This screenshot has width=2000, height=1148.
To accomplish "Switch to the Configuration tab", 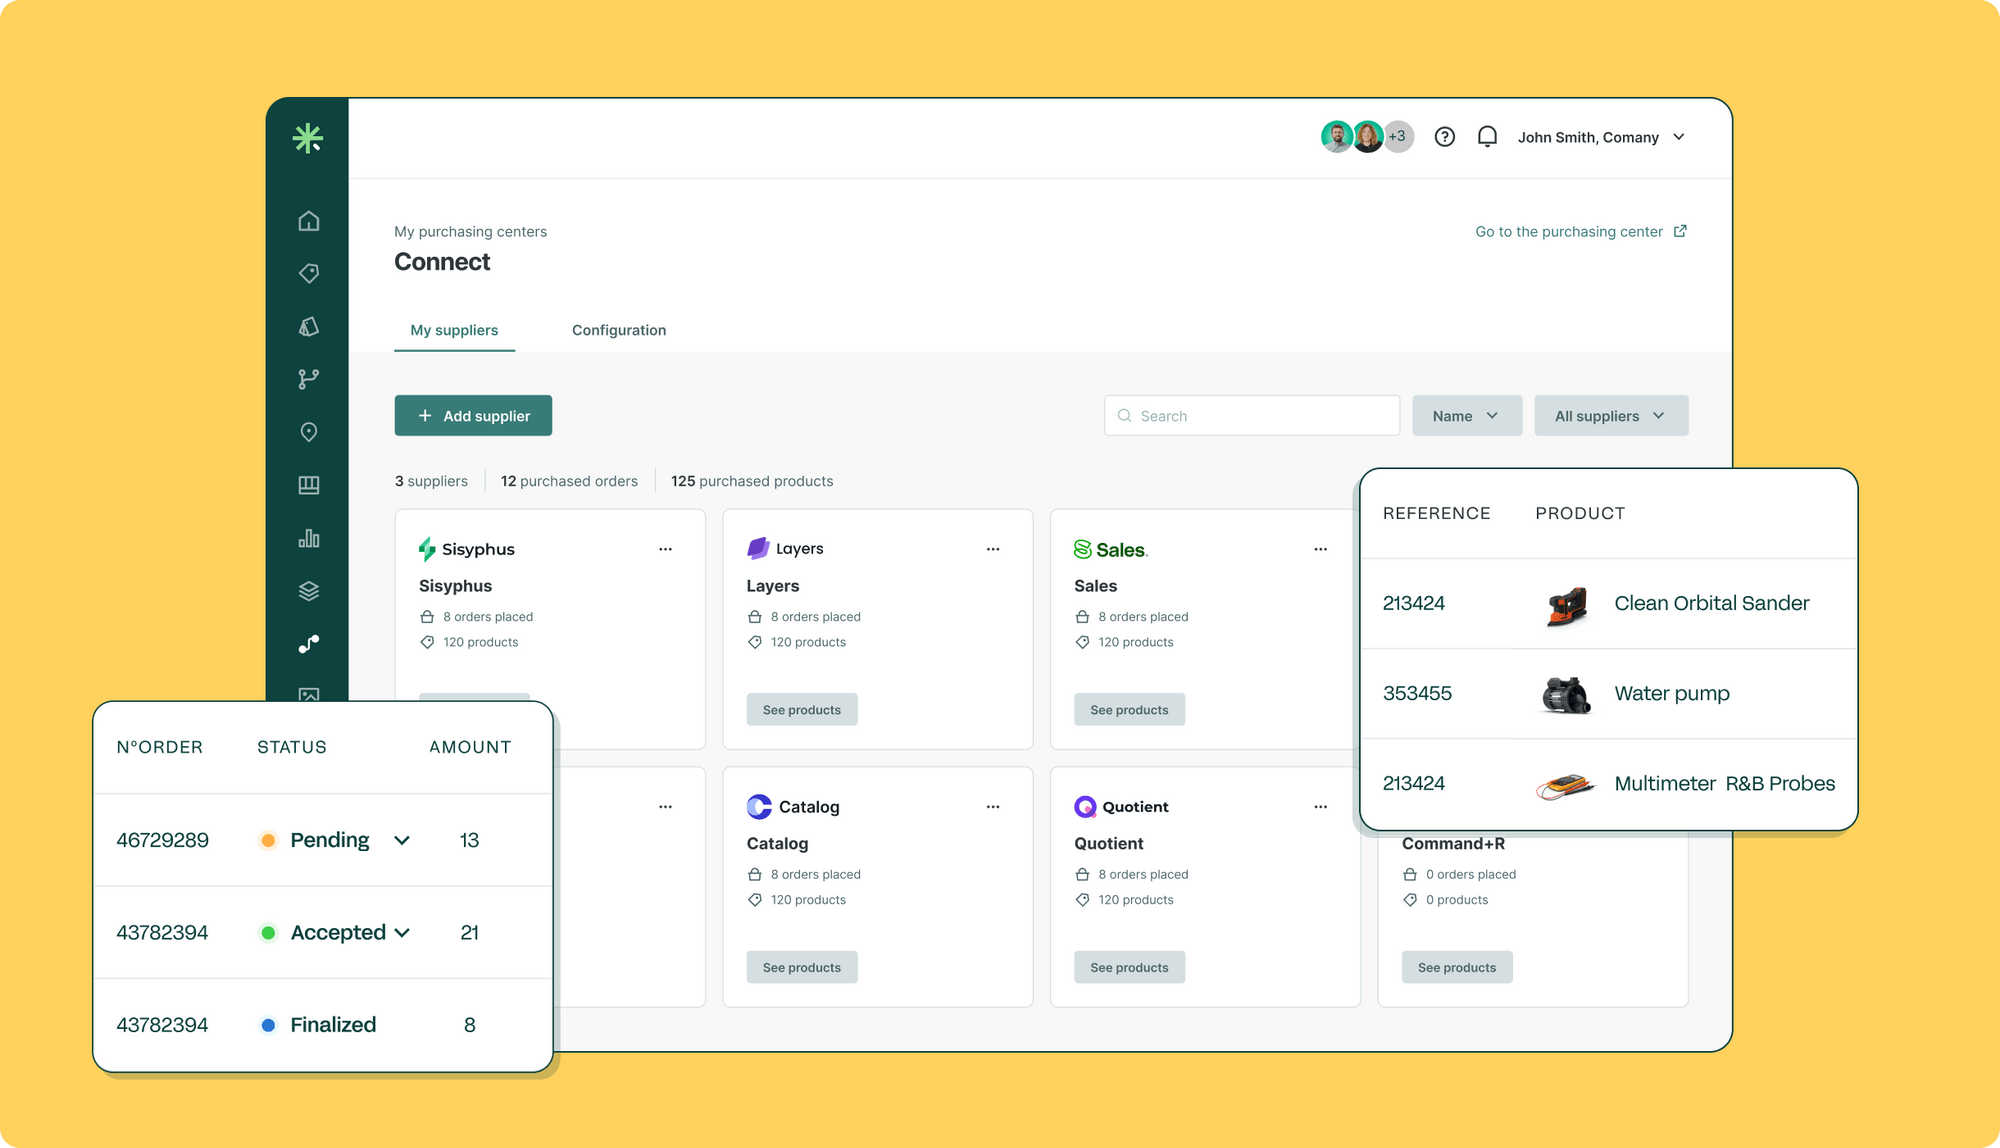I will pos(618,330).
